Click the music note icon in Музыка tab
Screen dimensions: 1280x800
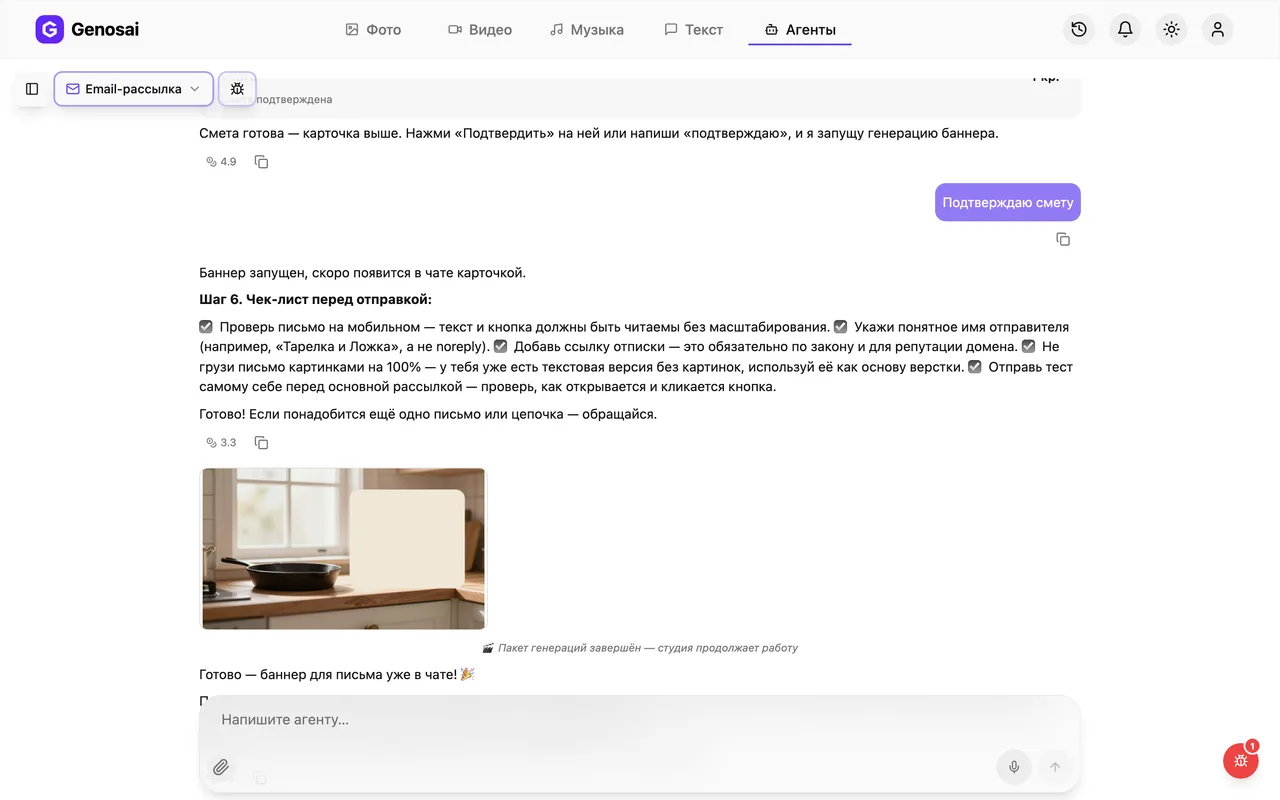tap(557, 30)
